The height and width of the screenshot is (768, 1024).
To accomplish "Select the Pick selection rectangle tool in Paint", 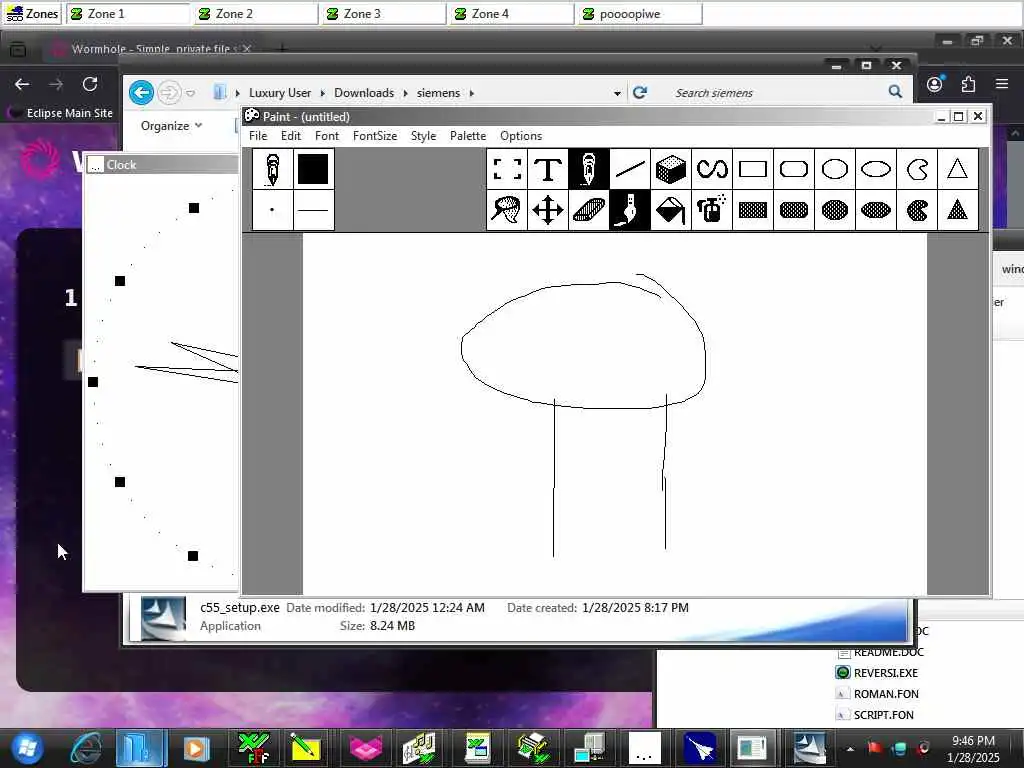I will click(507, 169).
